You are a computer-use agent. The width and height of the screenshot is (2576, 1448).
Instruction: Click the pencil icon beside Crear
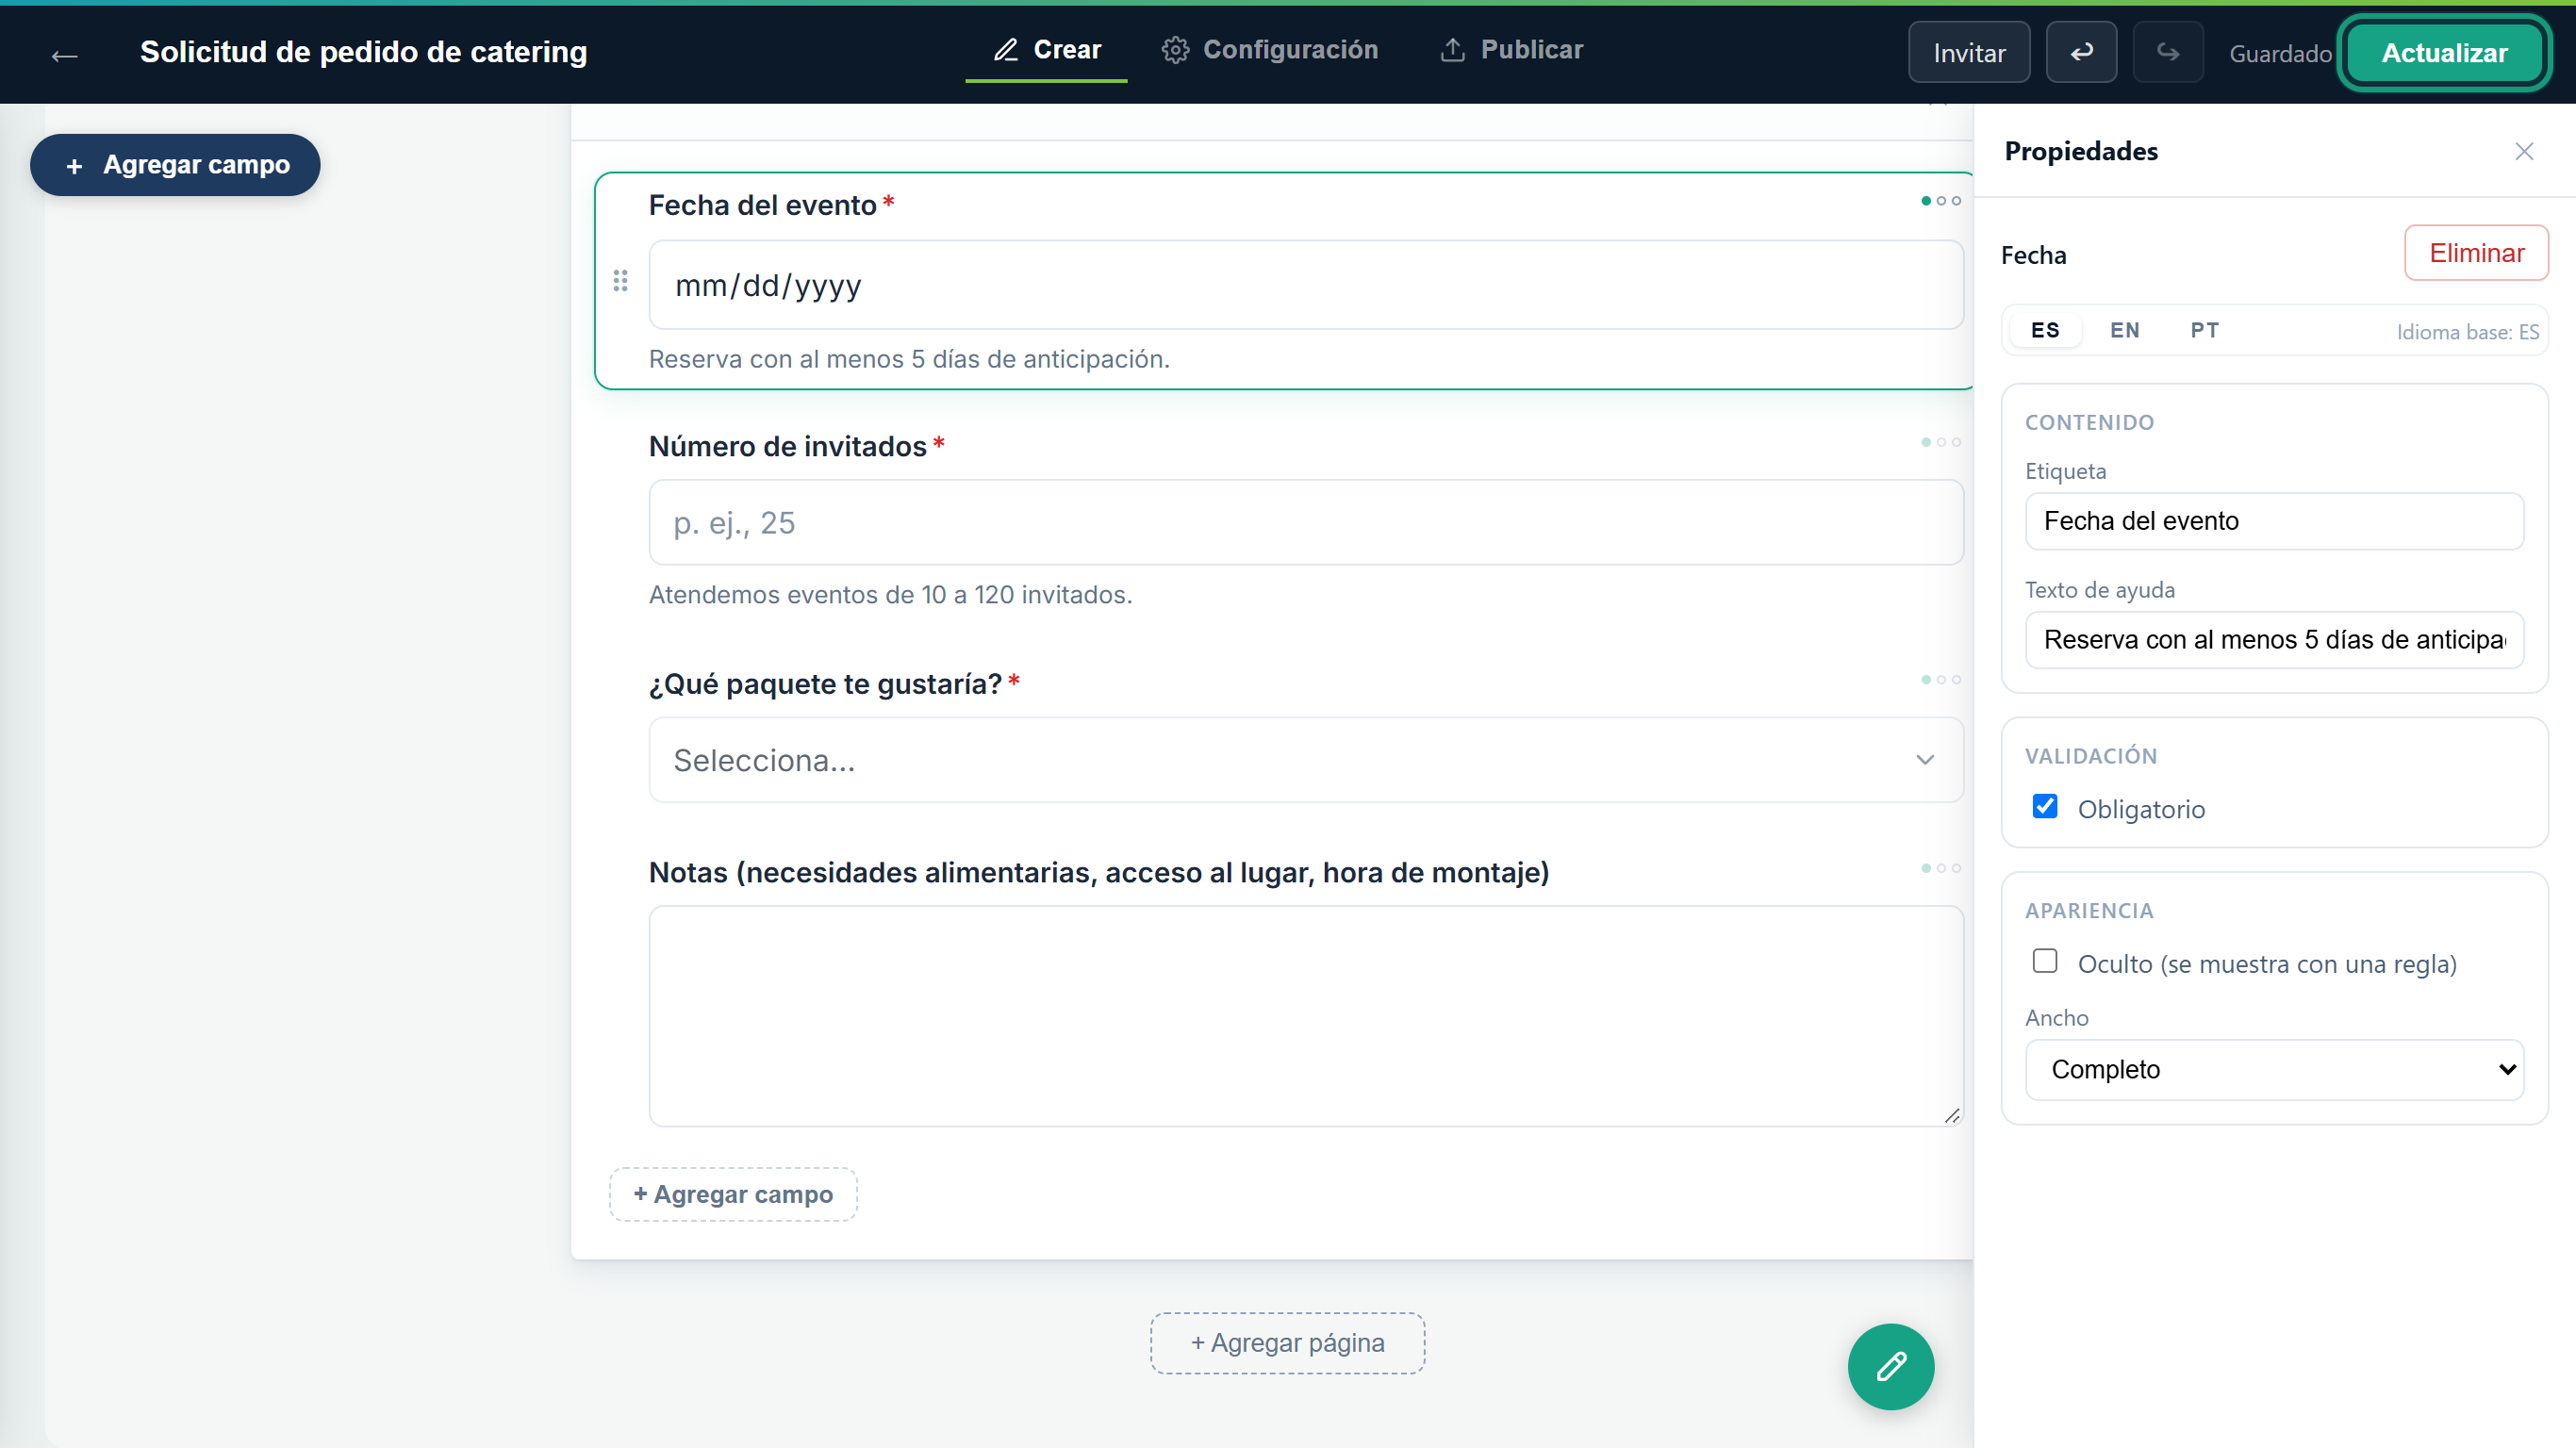1005,49
